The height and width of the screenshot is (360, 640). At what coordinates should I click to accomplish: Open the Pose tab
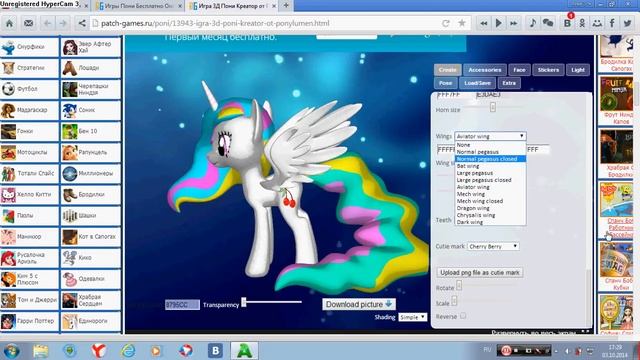pos(445,83)
